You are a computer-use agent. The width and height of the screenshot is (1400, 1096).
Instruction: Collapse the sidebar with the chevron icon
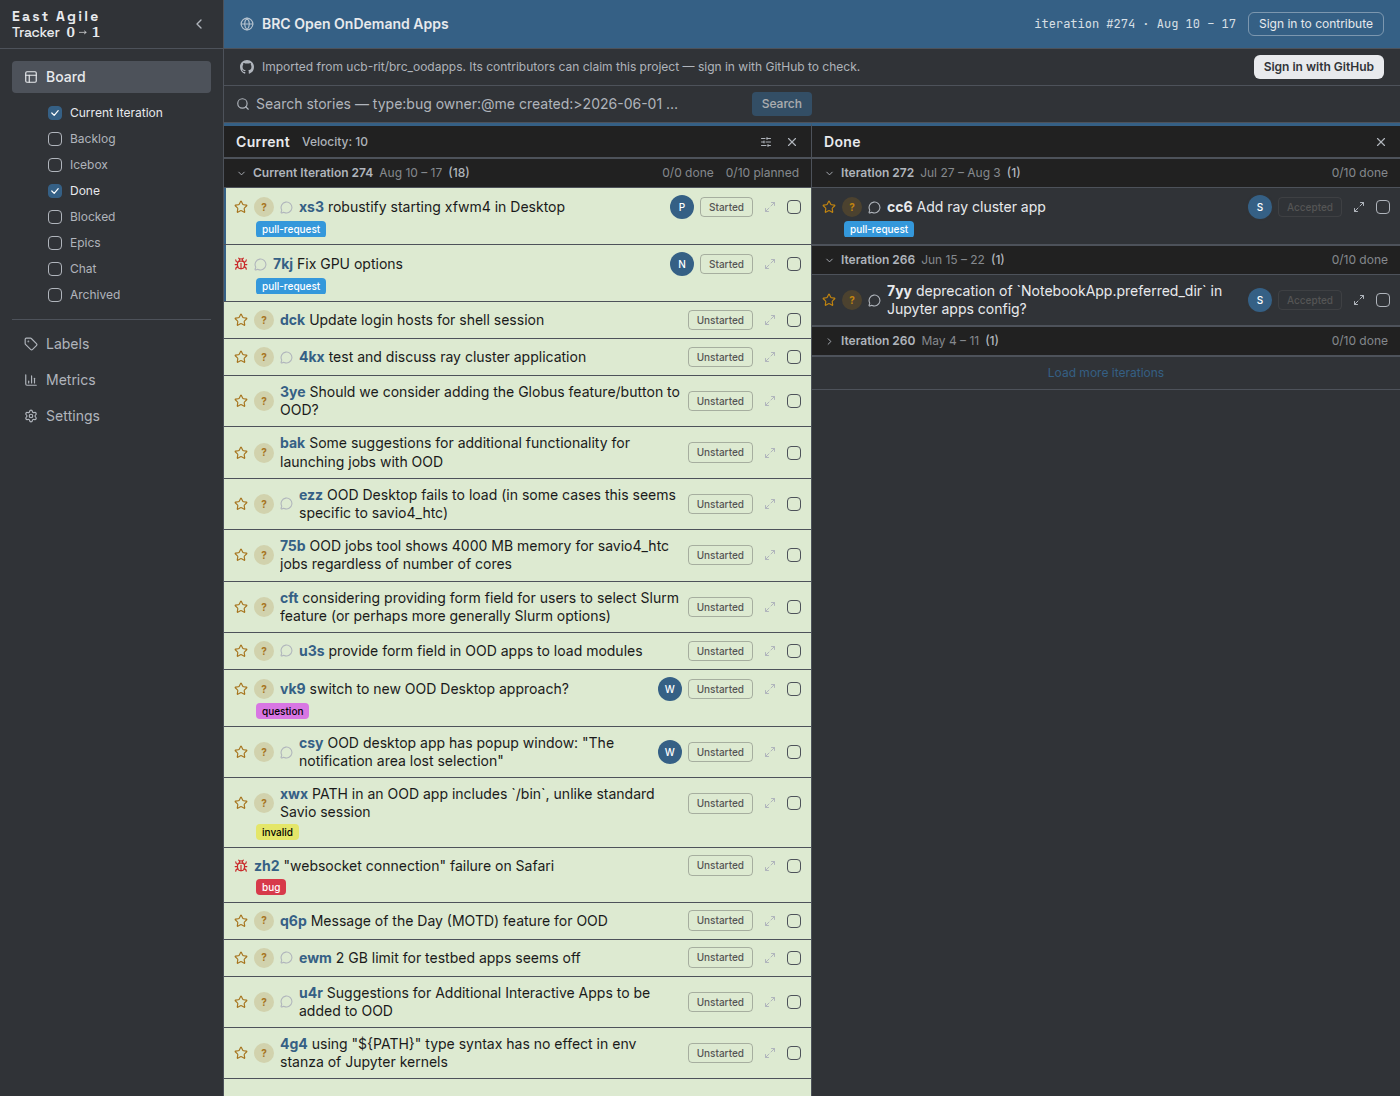click(199, 24)
